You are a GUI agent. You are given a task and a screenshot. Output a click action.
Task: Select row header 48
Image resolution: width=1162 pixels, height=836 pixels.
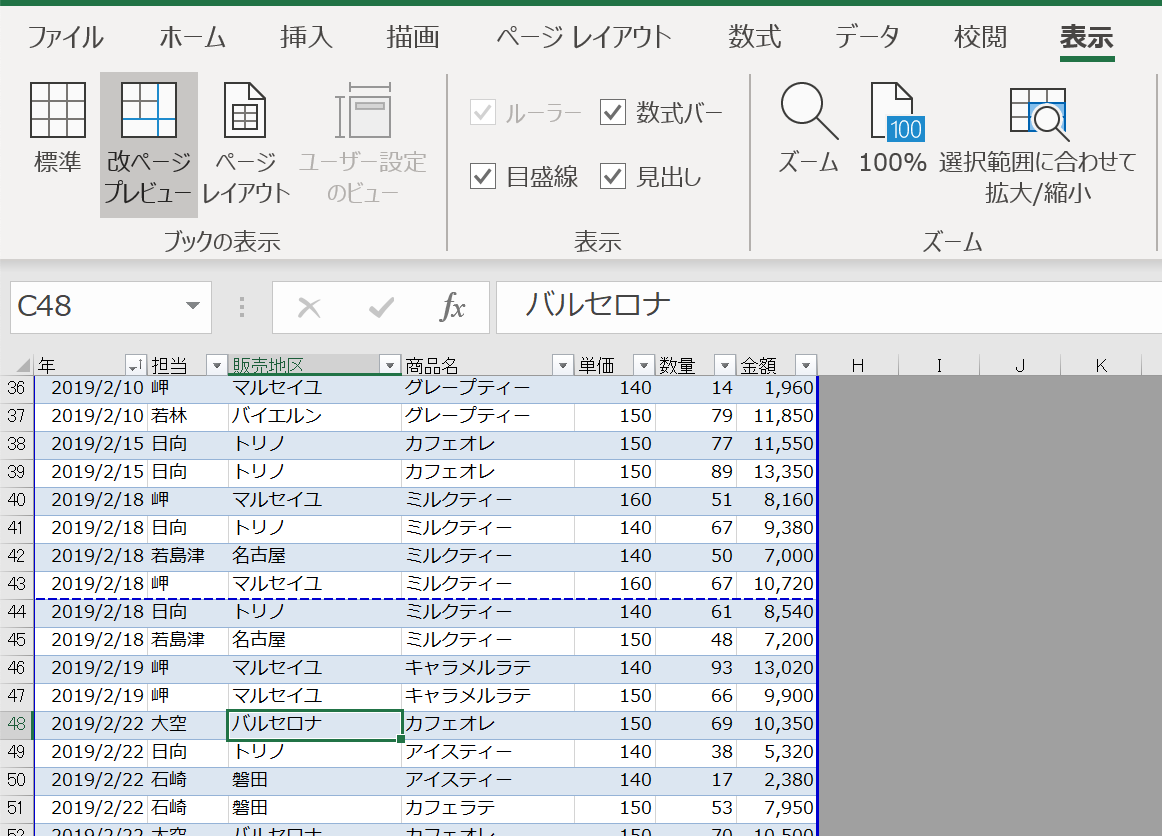pyautogui.click(x=16, y=724)
